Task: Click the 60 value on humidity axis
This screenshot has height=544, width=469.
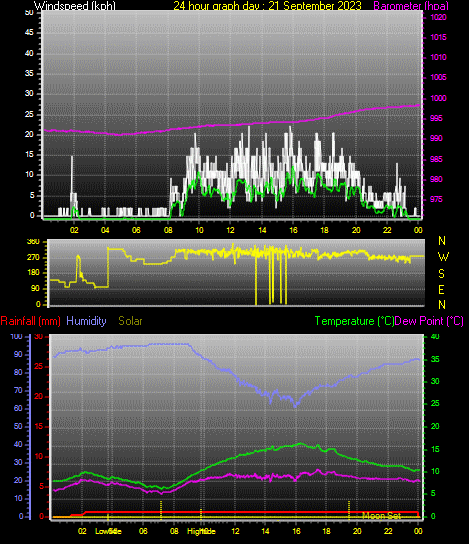Action: pos(18,409)
